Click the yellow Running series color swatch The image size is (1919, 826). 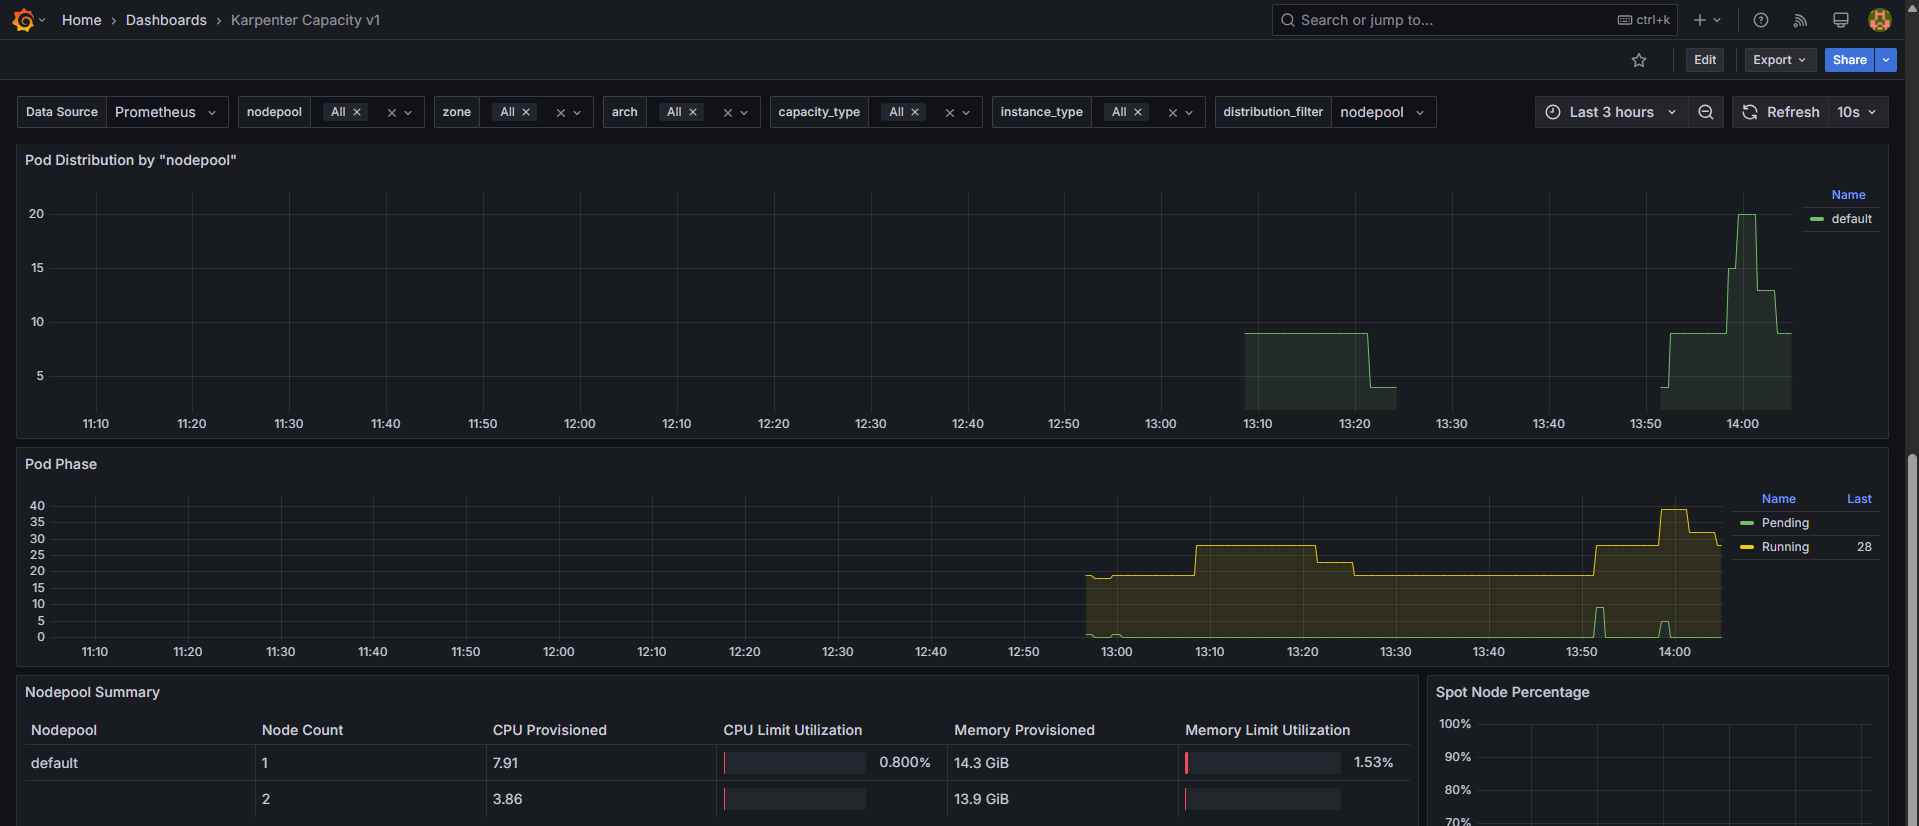click(1747, 547)
